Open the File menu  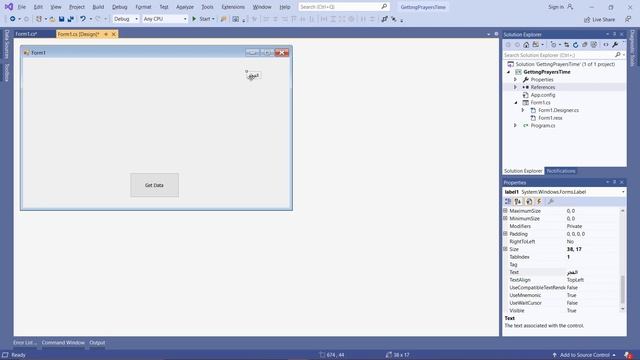coord(22,7)
